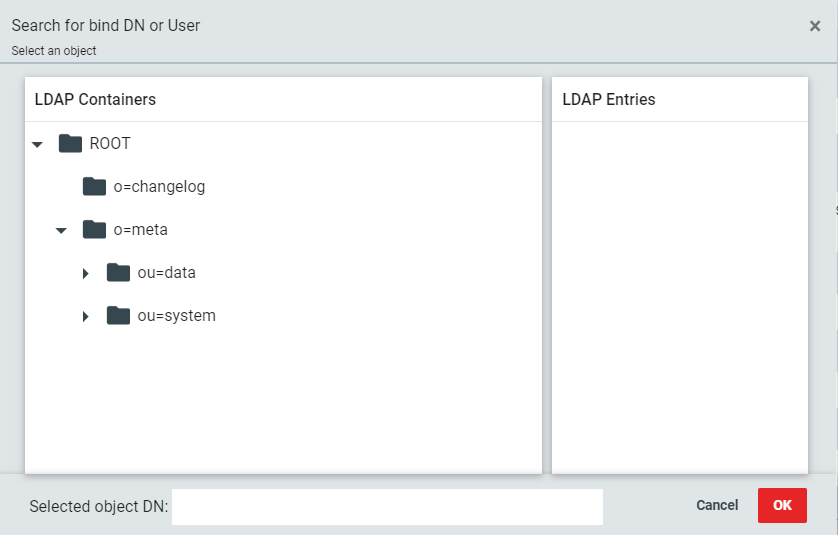Click the ROOT folder icon
The width and height of the screenshot is (838, 535).
click(x=70, y=144)
